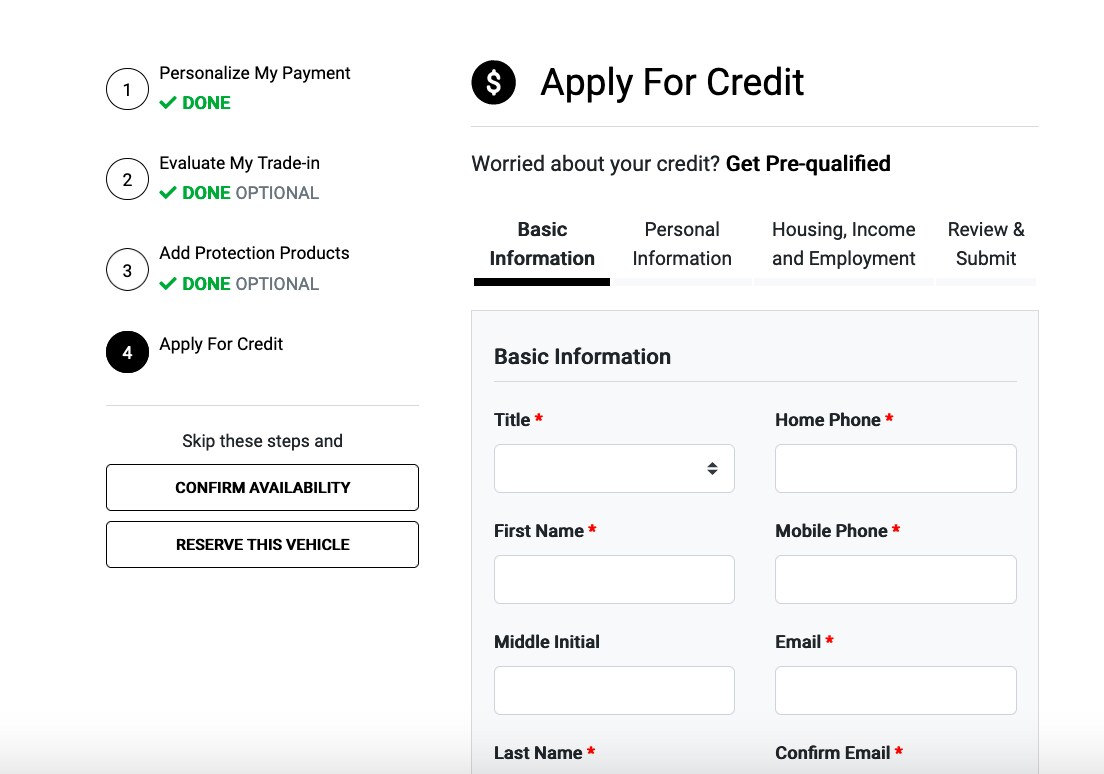Click the dollar sign Apply For Credit icon
1104x774 pixels.
tap(494, 82)
